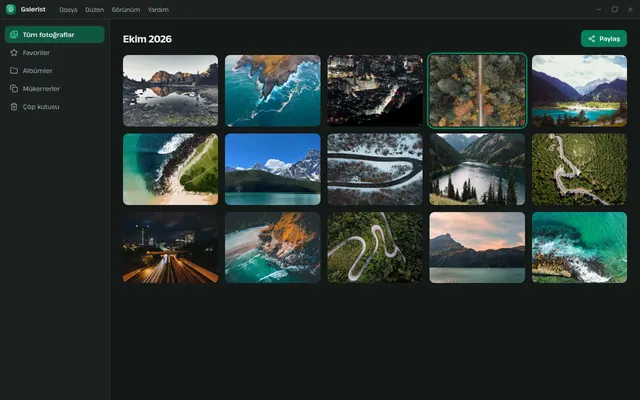Minimize the Galerist window
Viewport: 640px width, 400px height.
tap(599, 9)
